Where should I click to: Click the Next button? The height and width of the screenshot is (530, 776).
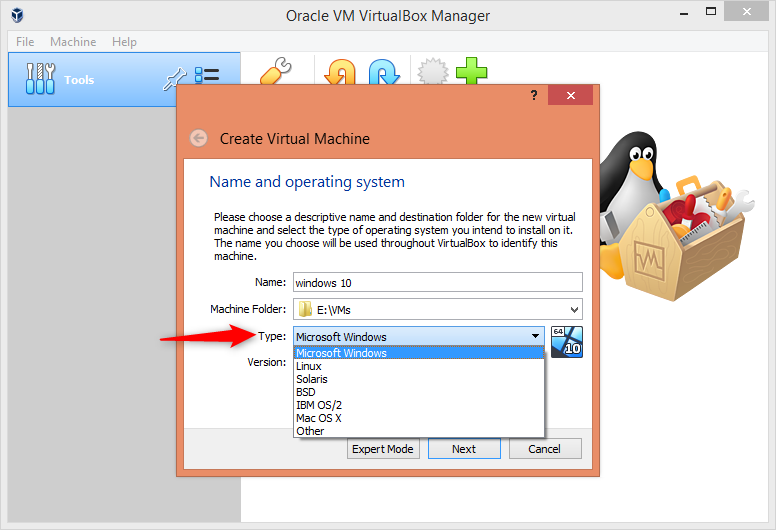(464, 449)
